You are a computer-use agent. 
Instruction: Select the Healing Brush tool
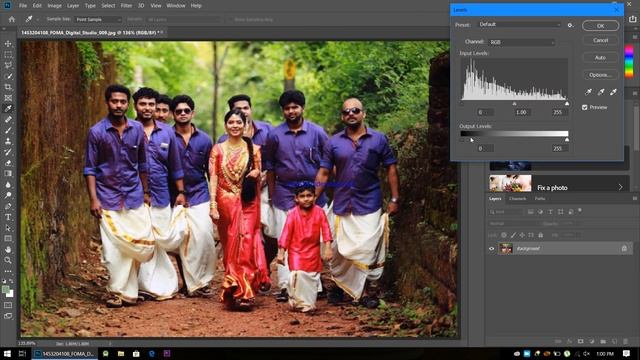(8, 120)
